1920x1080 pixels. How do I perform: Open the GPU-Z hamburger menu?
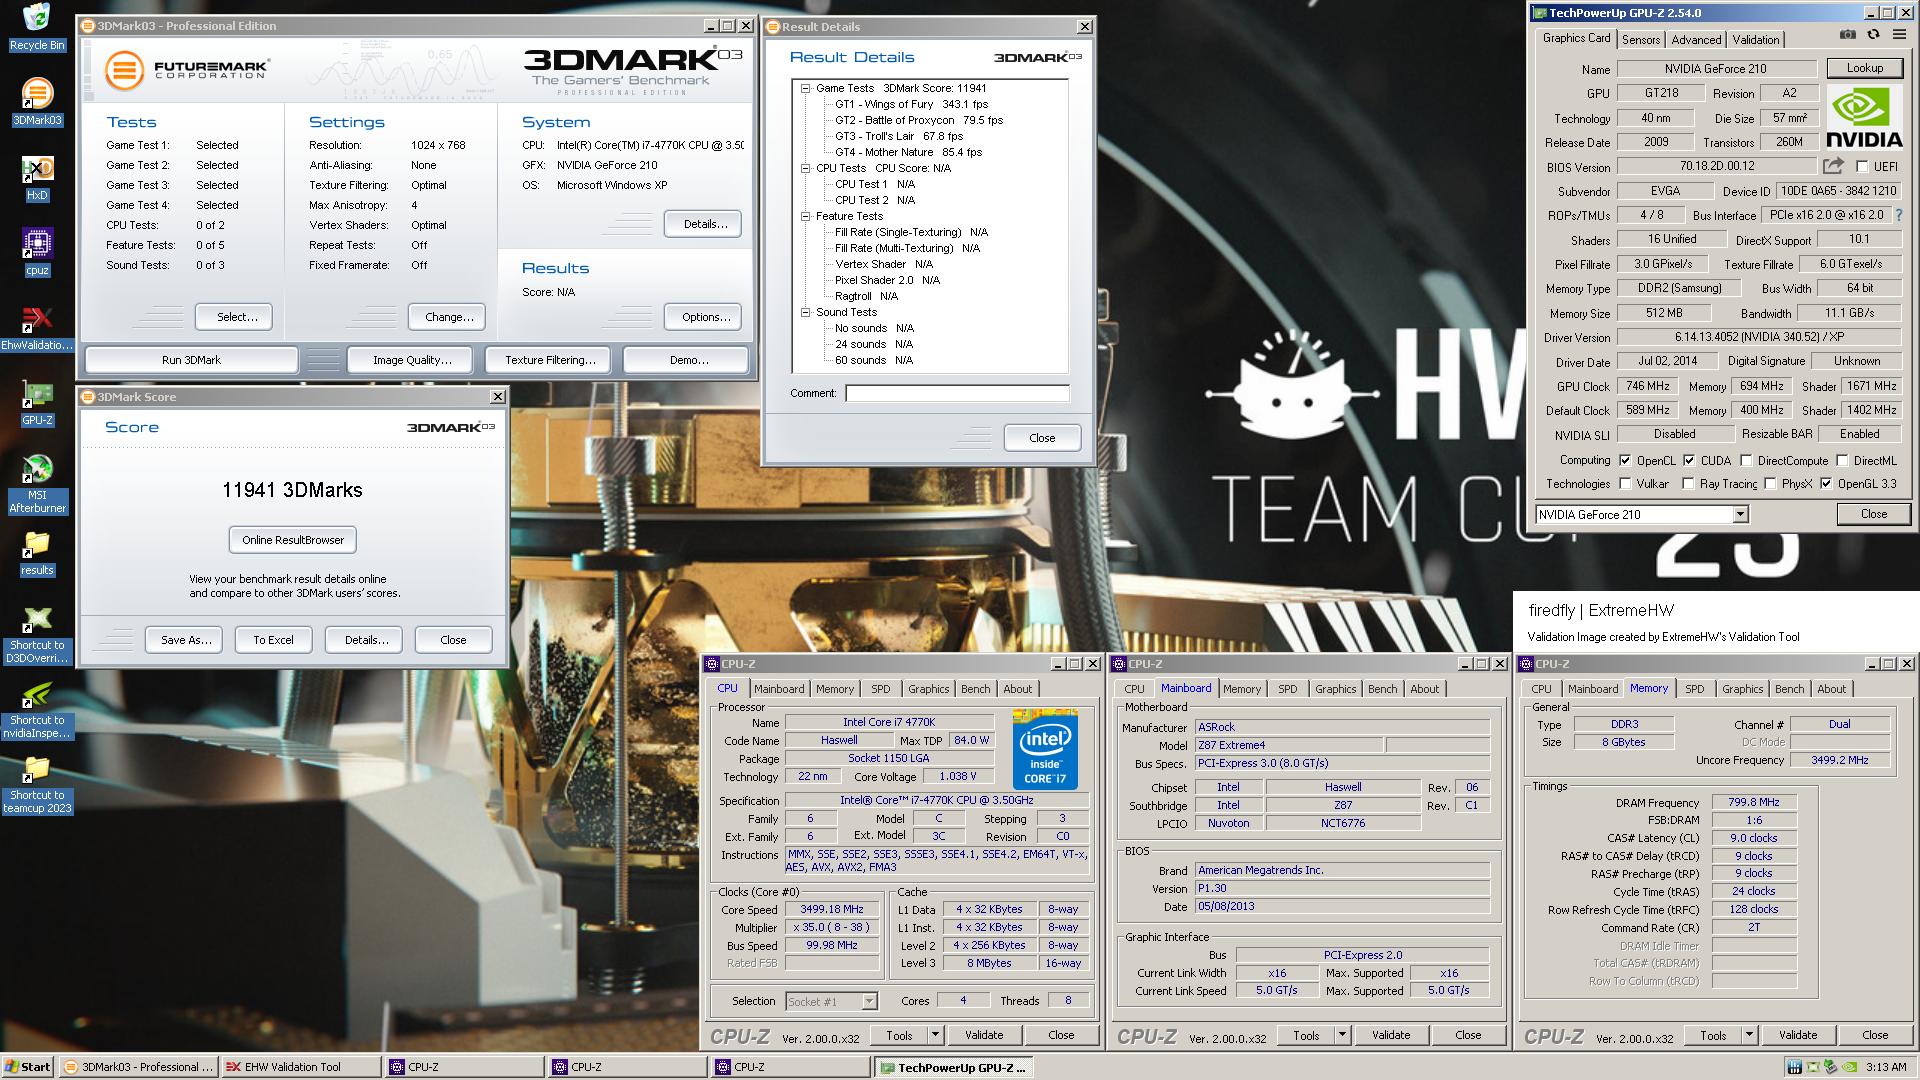point(1899,35)
